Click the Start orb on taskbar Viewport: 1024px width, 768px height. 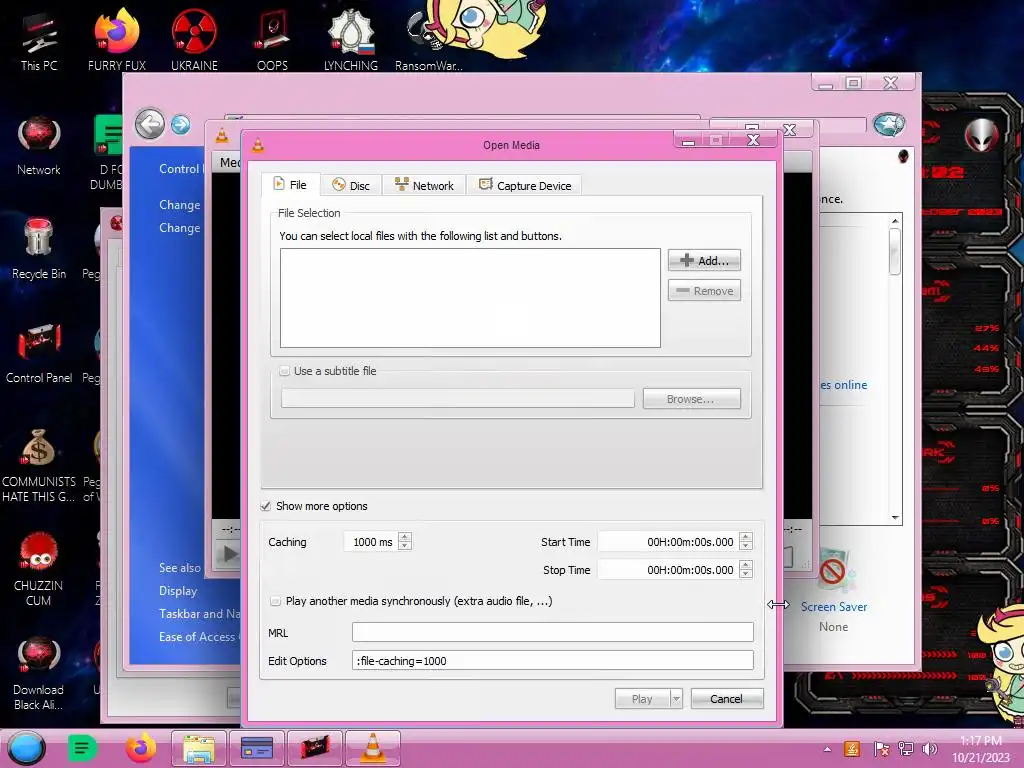27,748
